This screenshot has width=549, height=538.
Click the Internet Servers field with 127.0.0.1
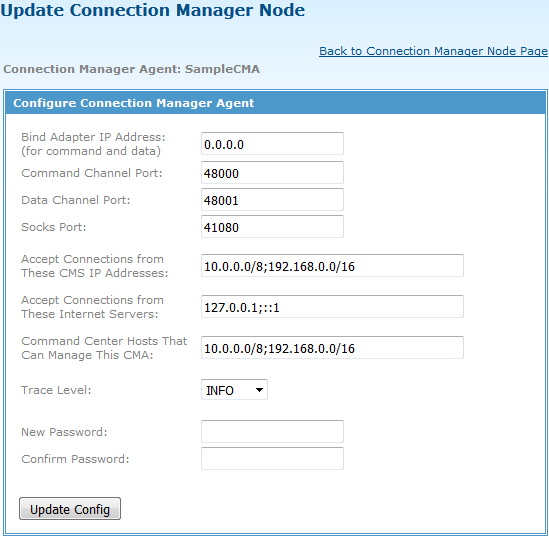tap(332, 307)
